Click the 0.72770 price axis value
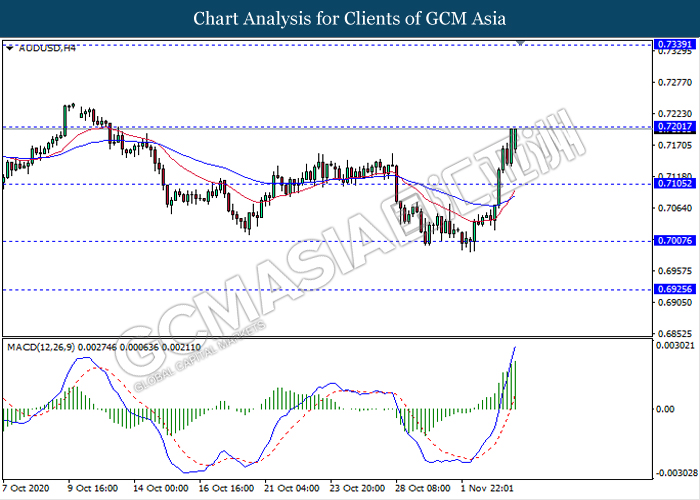This screenshot has height=500, width=700. pyautogui.click(x=675, y=83)
